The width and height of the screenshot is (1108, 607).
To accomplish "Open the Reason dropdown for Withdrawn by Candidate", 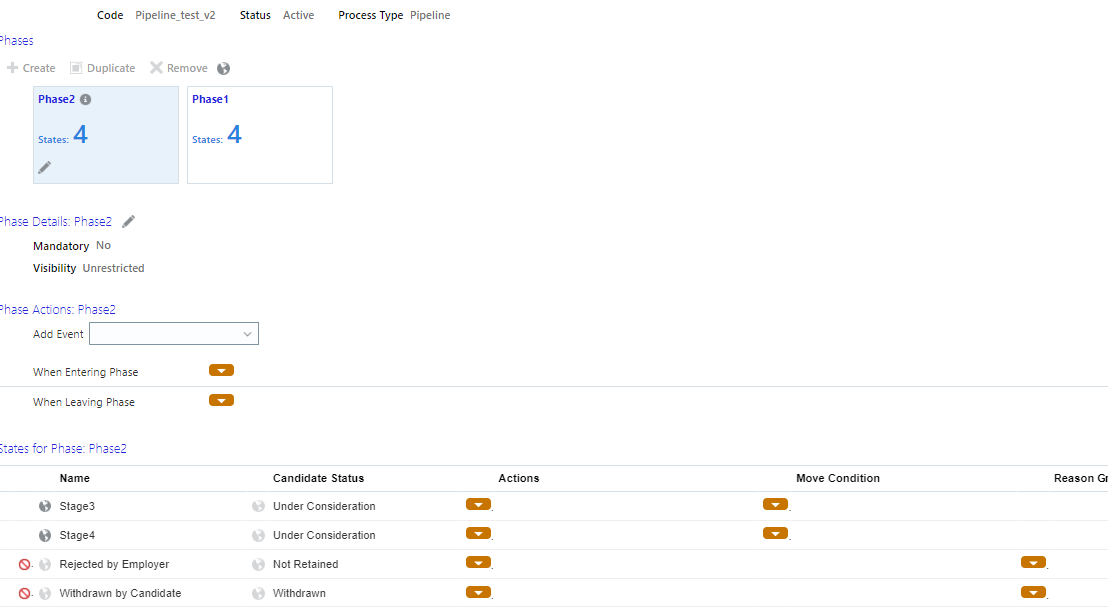I will click(x=1033, y=591).
